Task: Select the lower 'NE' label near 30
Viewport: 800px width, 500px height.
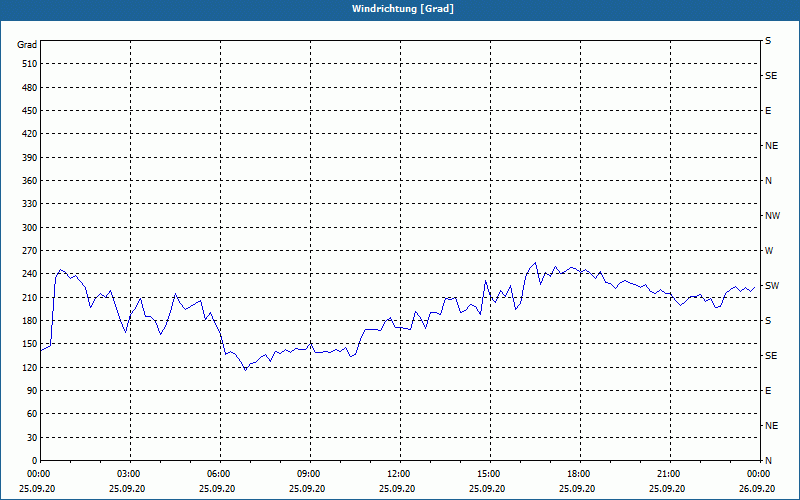Action: point(772,426)
